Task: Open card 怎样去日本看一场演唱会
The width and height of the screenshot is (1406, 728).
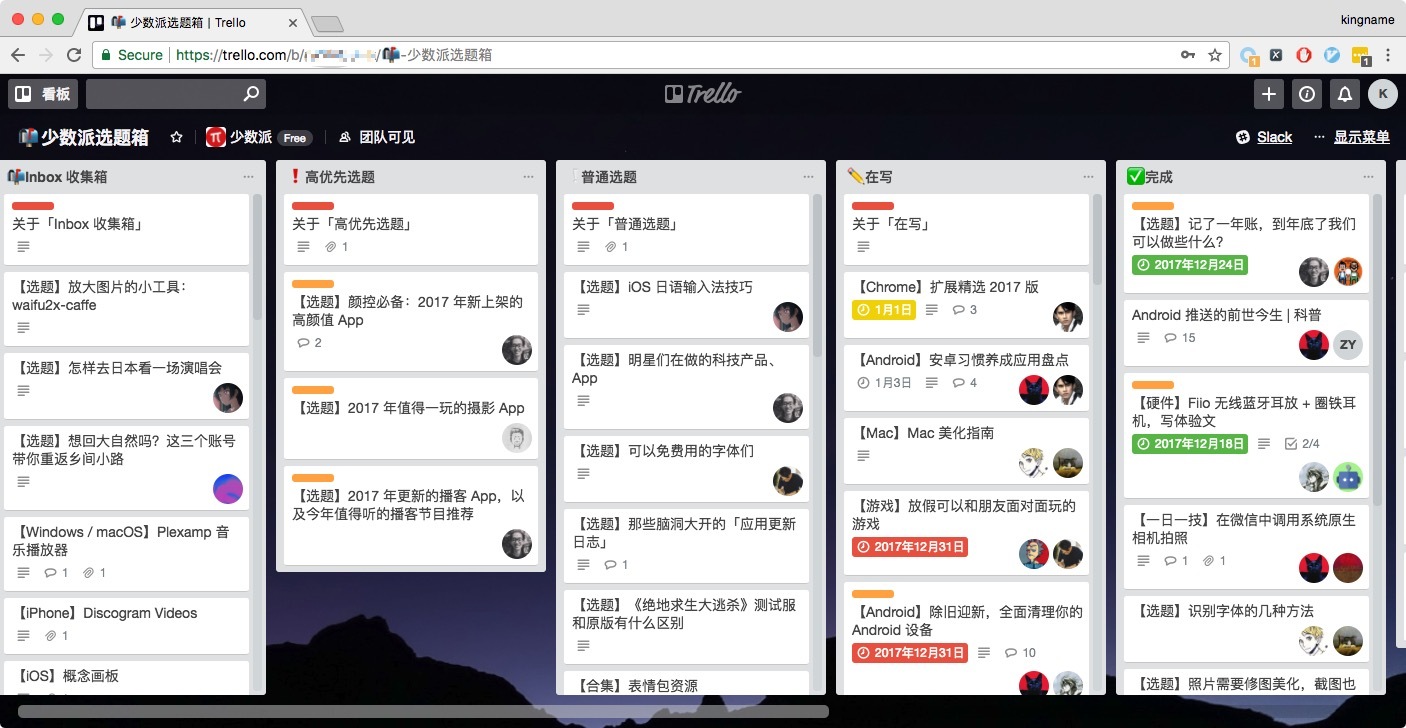Action: pos(126,384)
